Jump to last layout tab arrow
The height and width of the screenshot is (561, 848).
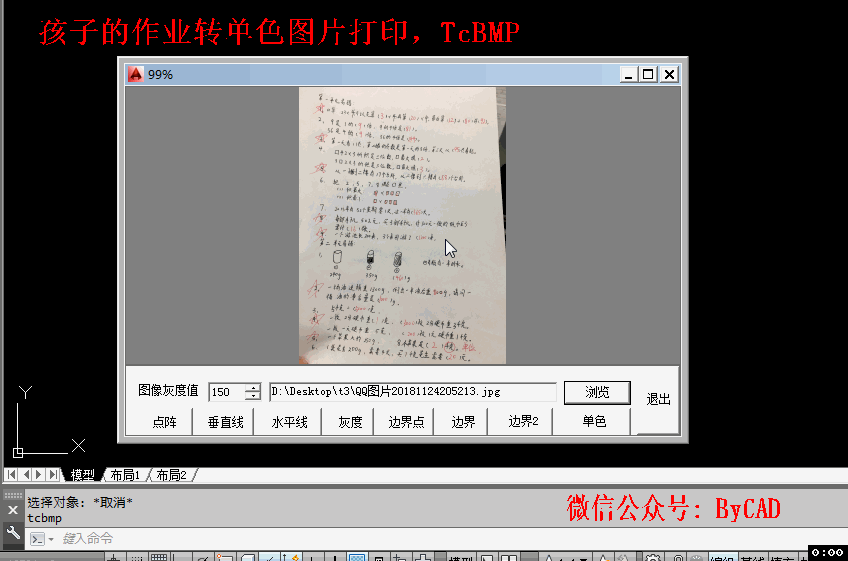(53, 474)
